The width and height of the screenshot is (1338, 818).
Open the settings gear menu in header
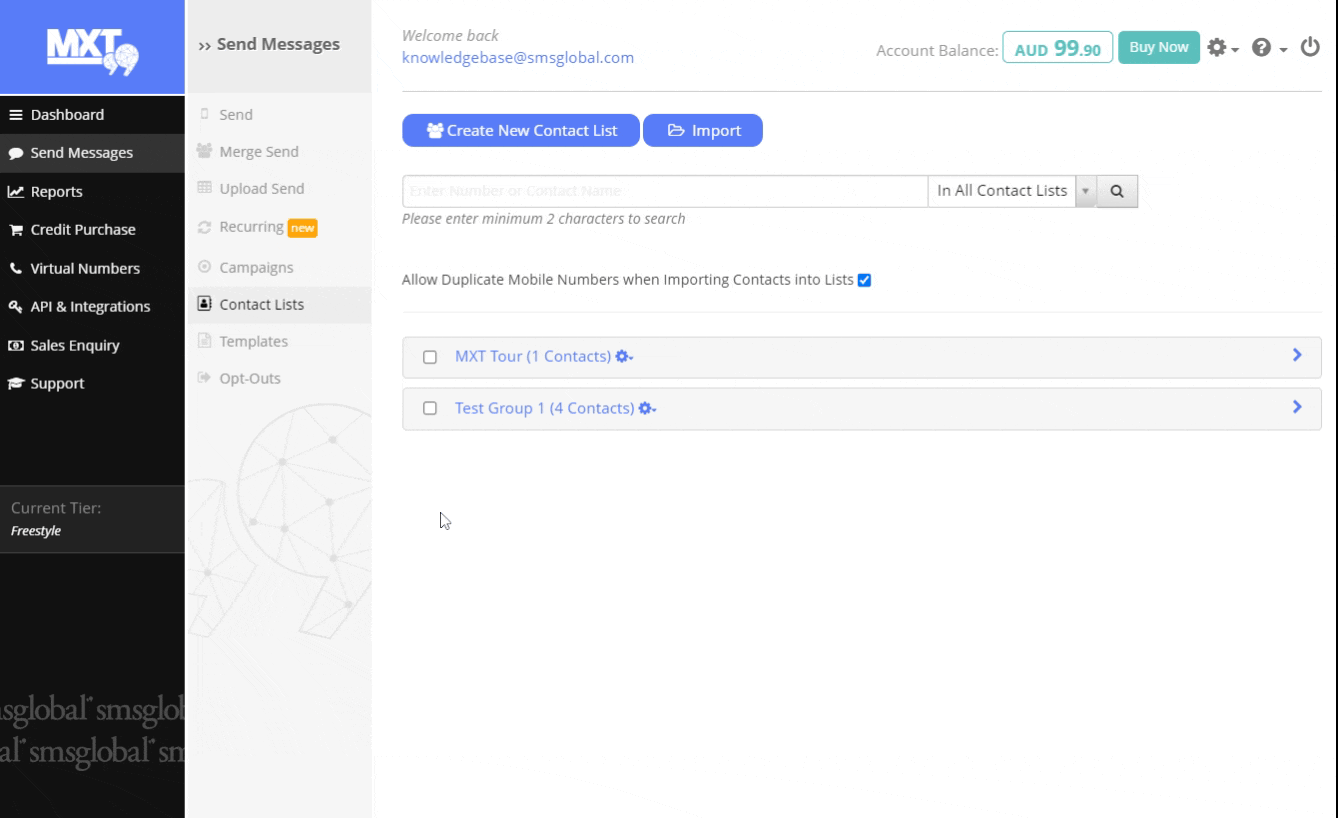coord(1223,48)
